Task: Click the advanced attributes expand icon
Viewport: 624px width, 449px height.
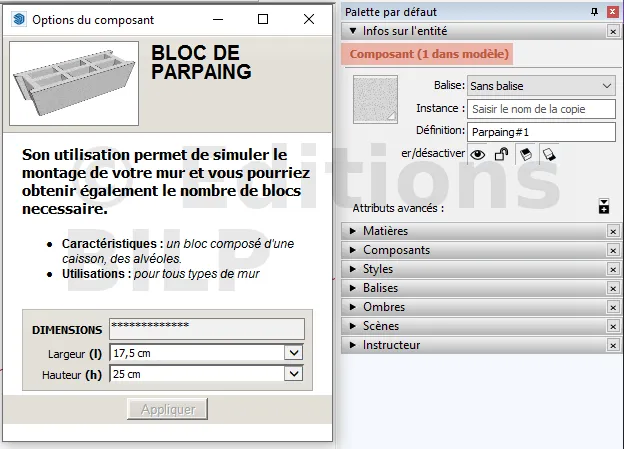Action: pyautogui.click(x=604, y=207)
